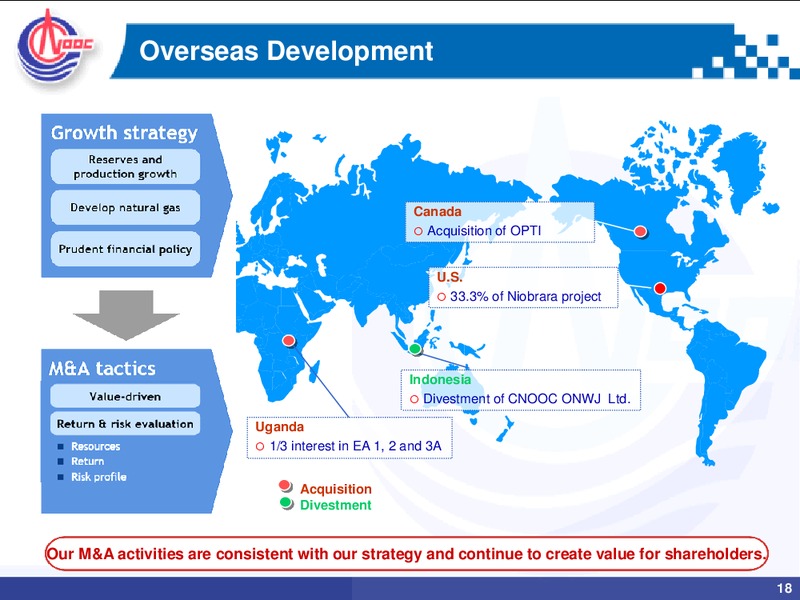This screenshot has width=800, height=600.
Task: Click the 'Canada' callout label
Action: coord(437,212)
